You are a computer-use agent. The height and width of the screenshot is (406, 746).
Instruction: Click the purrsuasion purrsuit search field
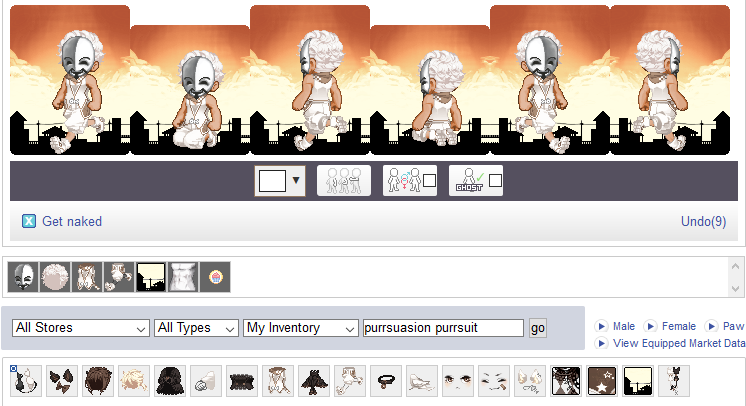(443, 328)
